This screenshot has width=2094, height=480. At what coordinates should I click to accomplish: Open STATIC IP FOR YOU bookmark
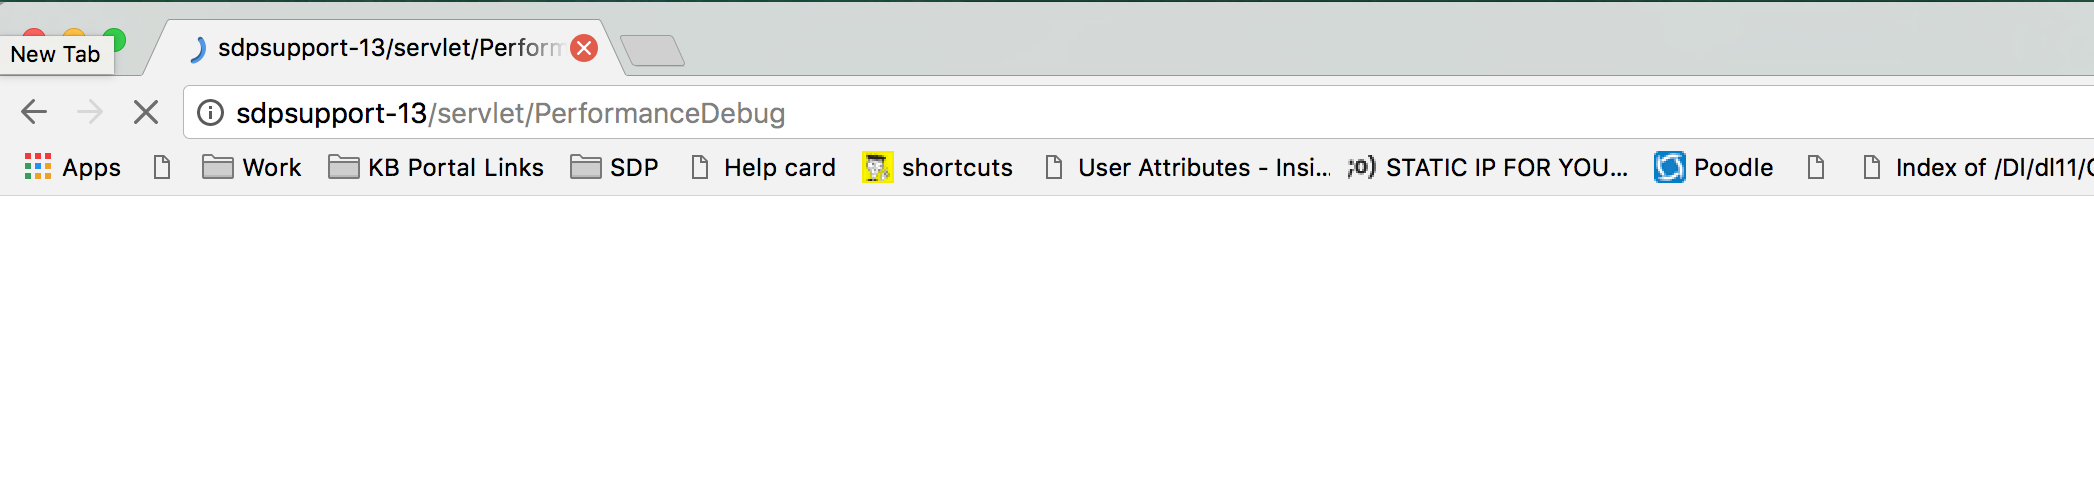[1488, 167]
